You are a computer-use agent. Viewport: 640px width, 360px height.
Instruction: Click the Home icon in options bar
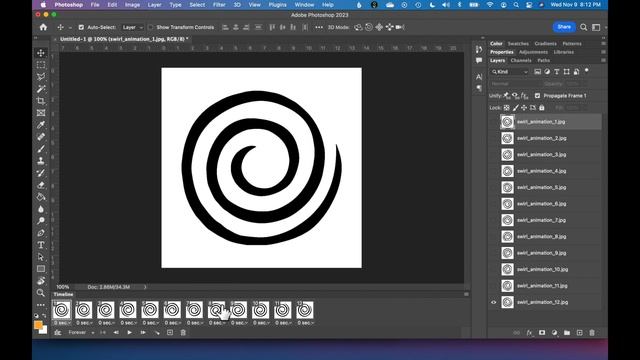(x=43, y=27)
